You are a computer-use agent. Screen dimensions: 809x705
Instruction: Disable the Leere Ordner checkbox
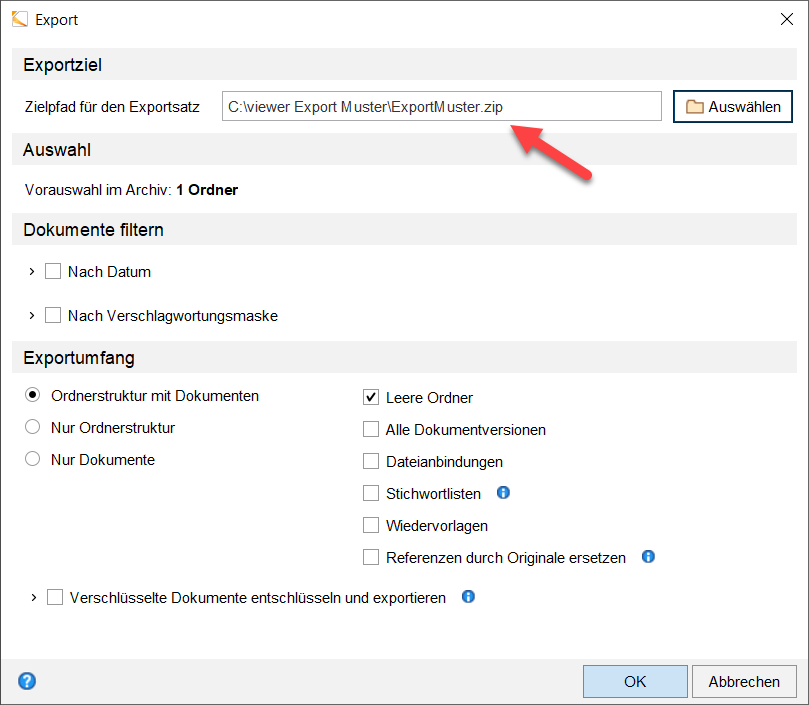372,396
